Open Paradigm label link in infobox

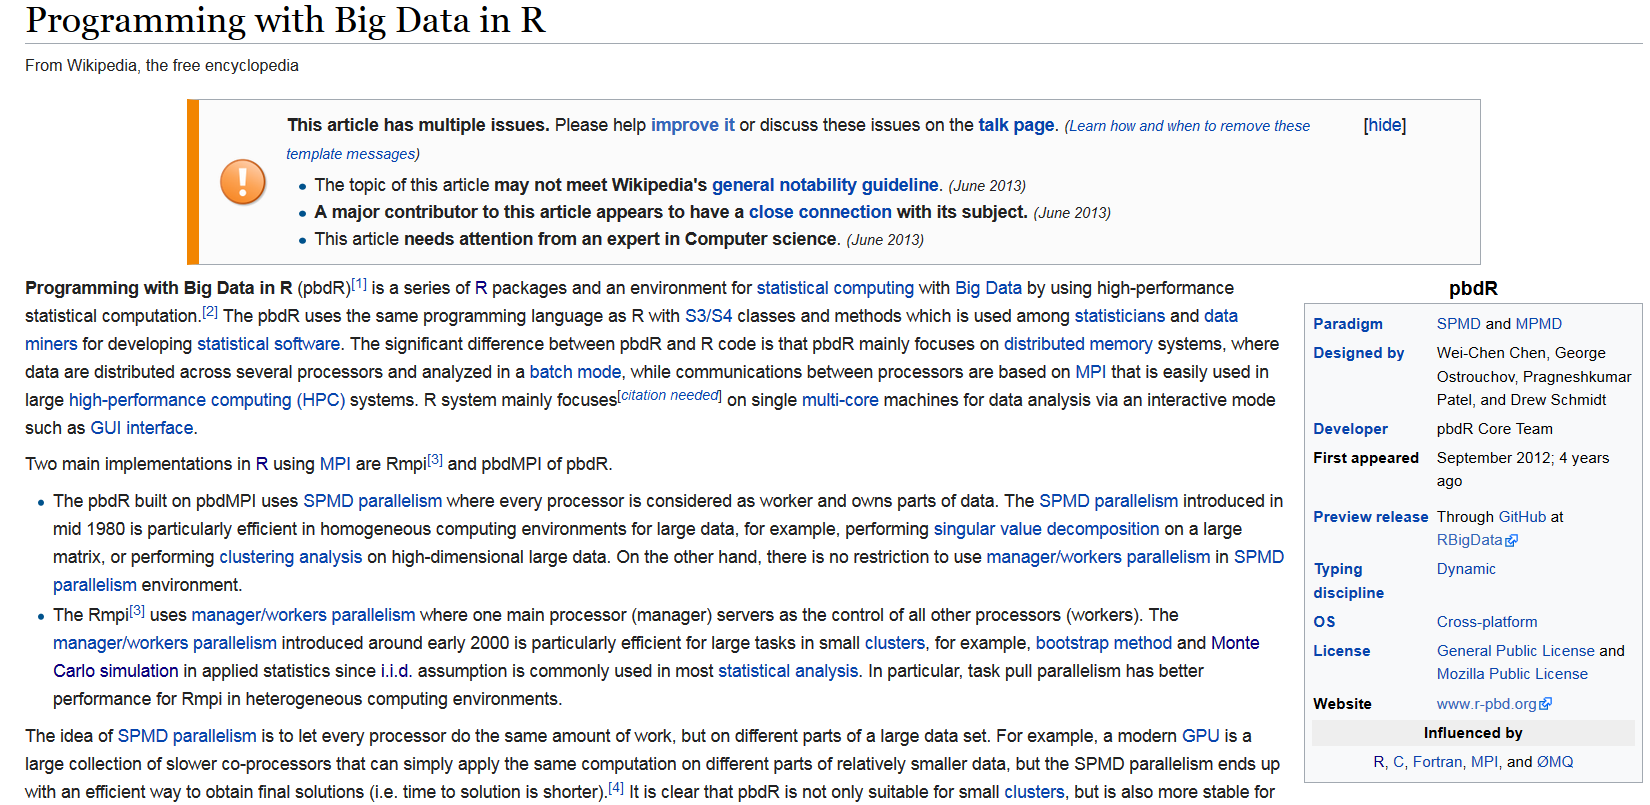[1348, 324]
